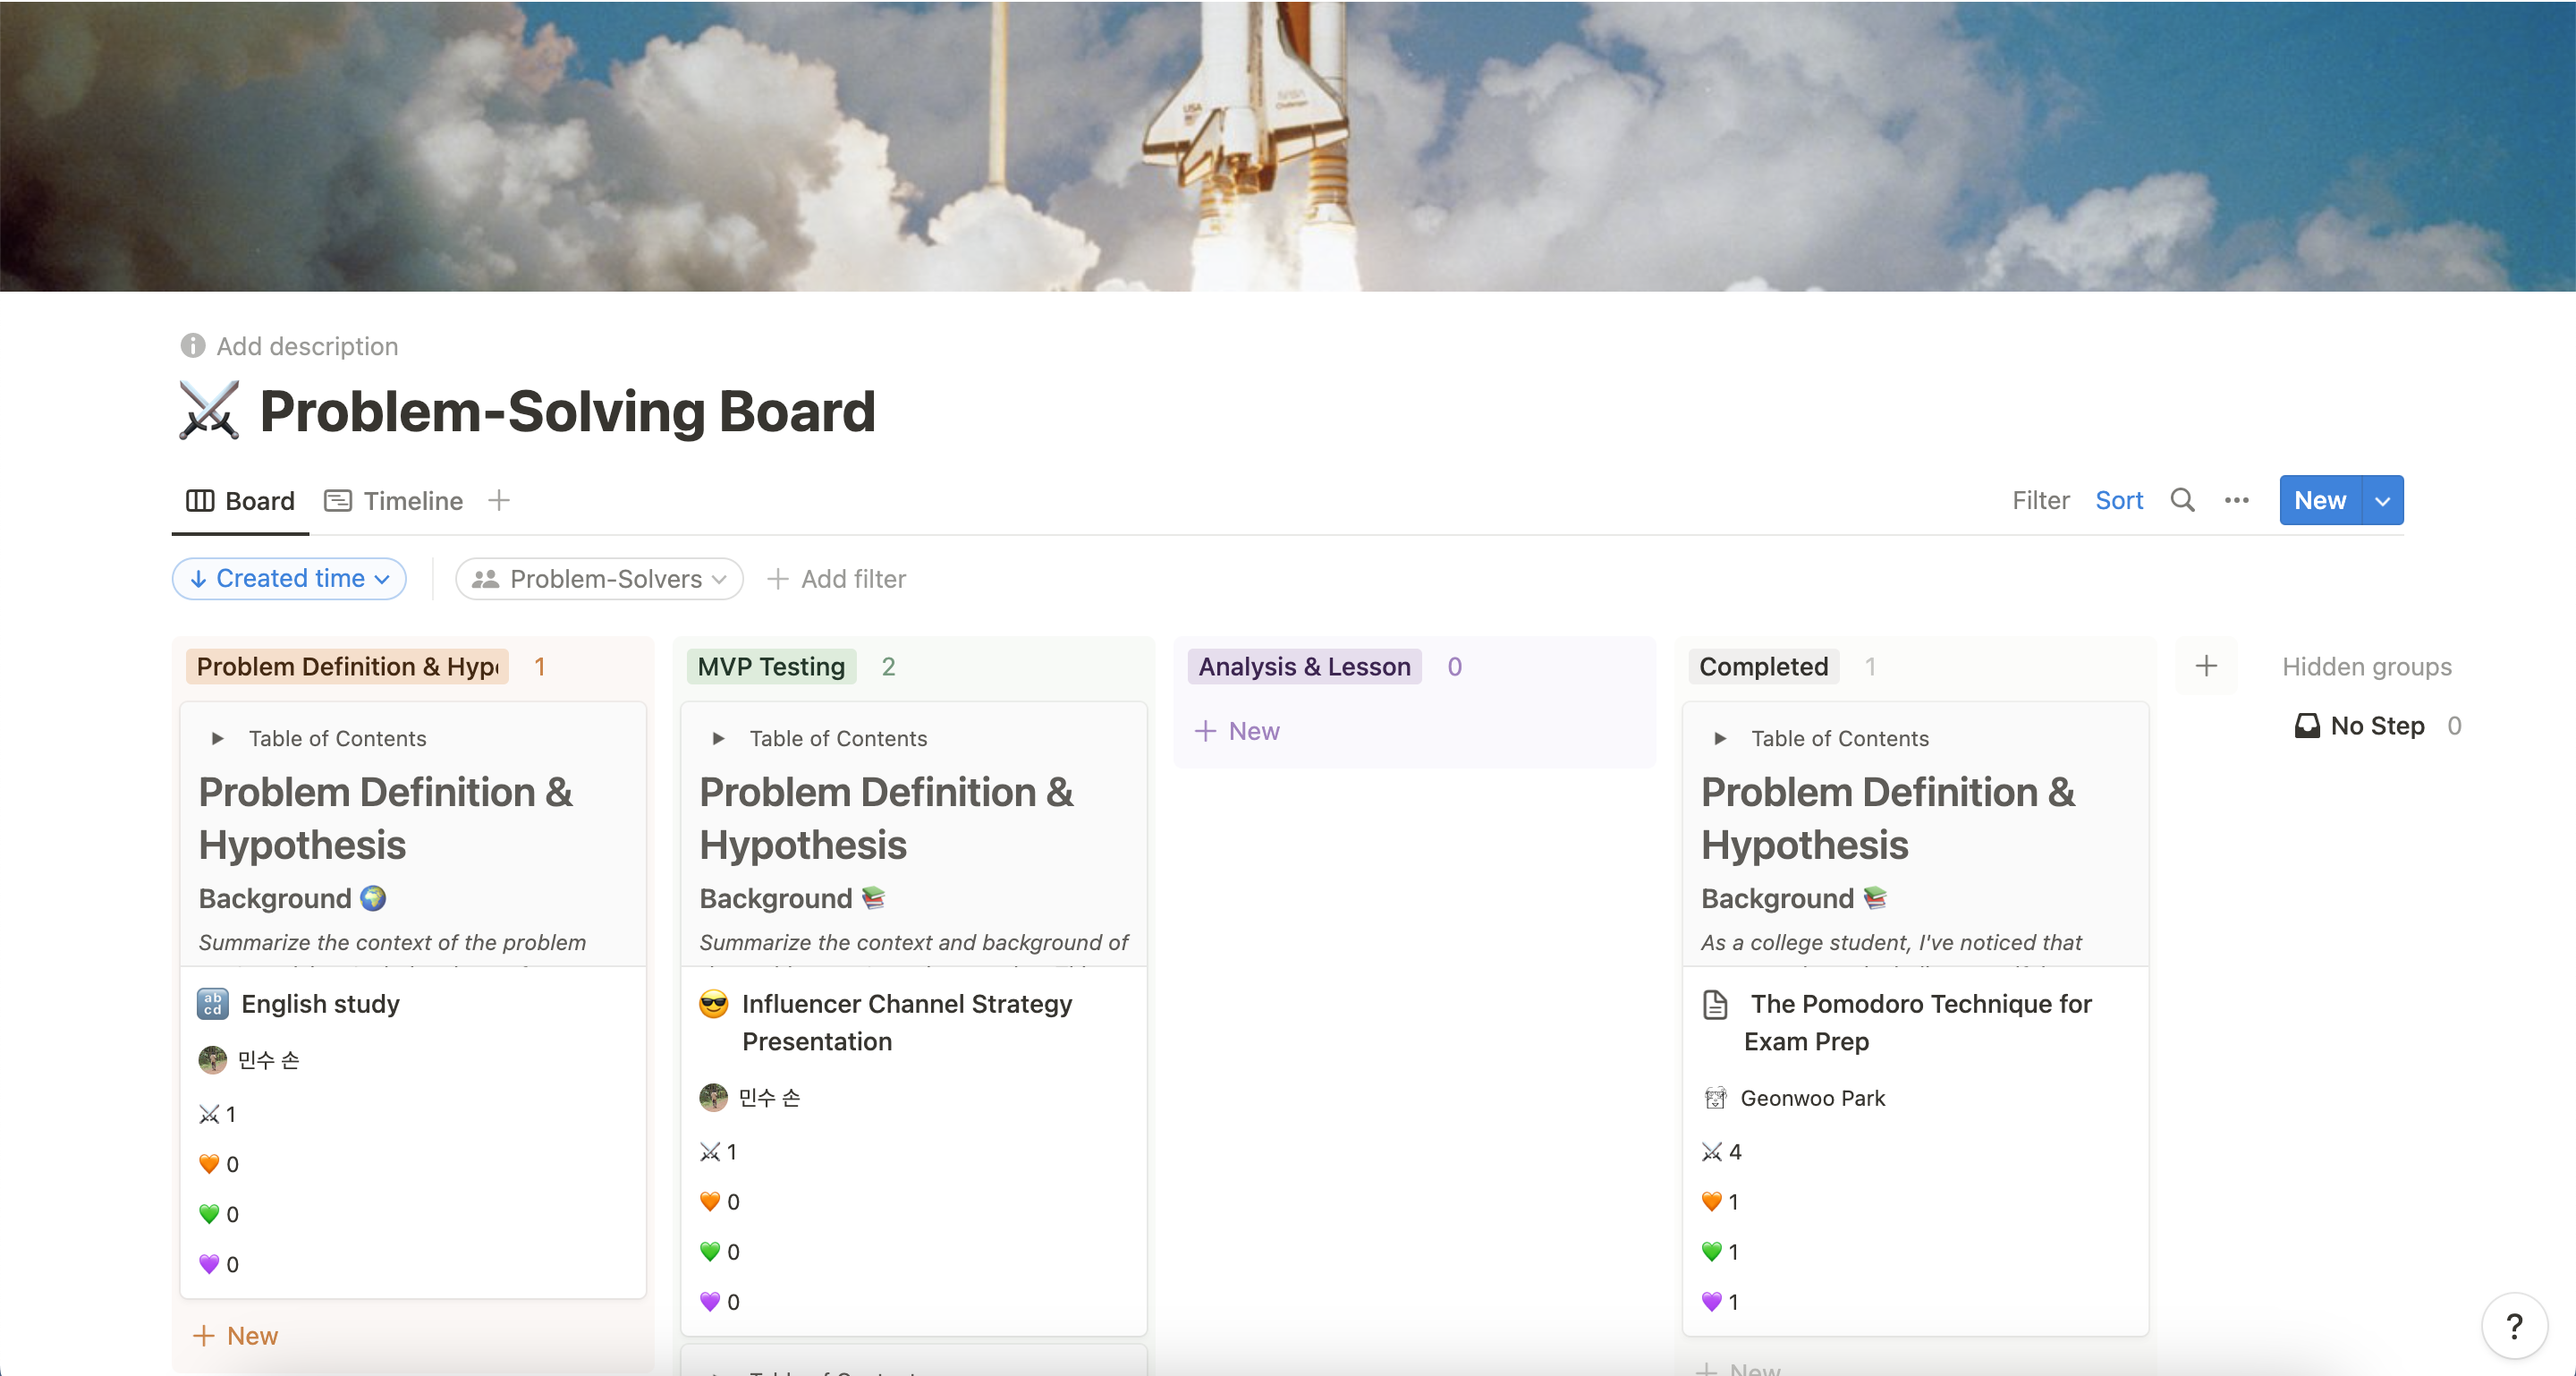Add new item in Analysis & Lesson column
Image resolution: width=2576 pixels, height=1376 pixels.
(1237, 731)
